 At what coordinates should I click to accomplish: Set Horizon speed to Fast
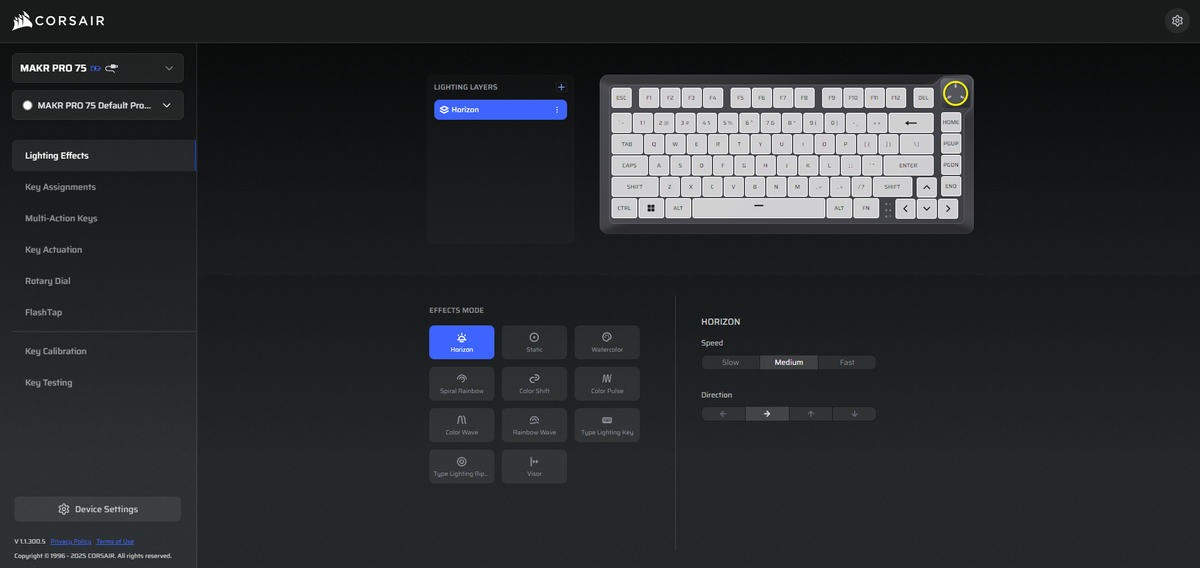[847, 362]
